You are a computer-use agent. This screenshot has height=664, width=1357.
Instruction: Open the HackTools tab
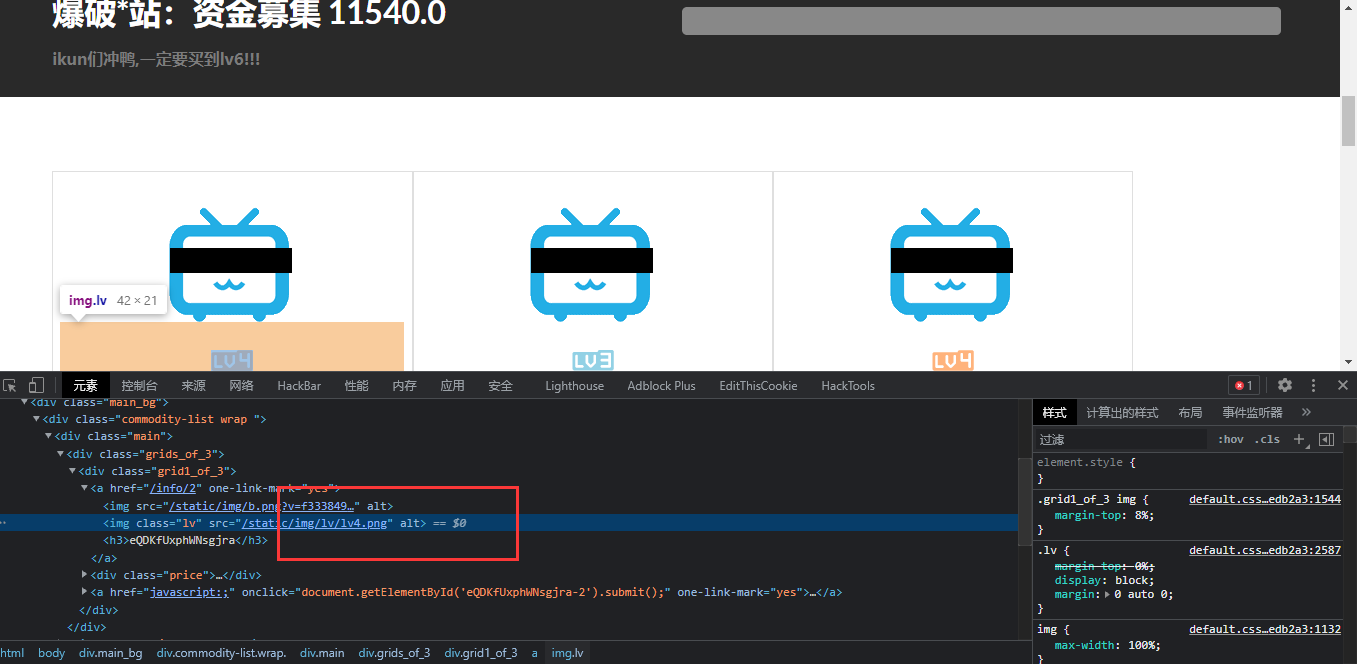click(x=848, y=386)
